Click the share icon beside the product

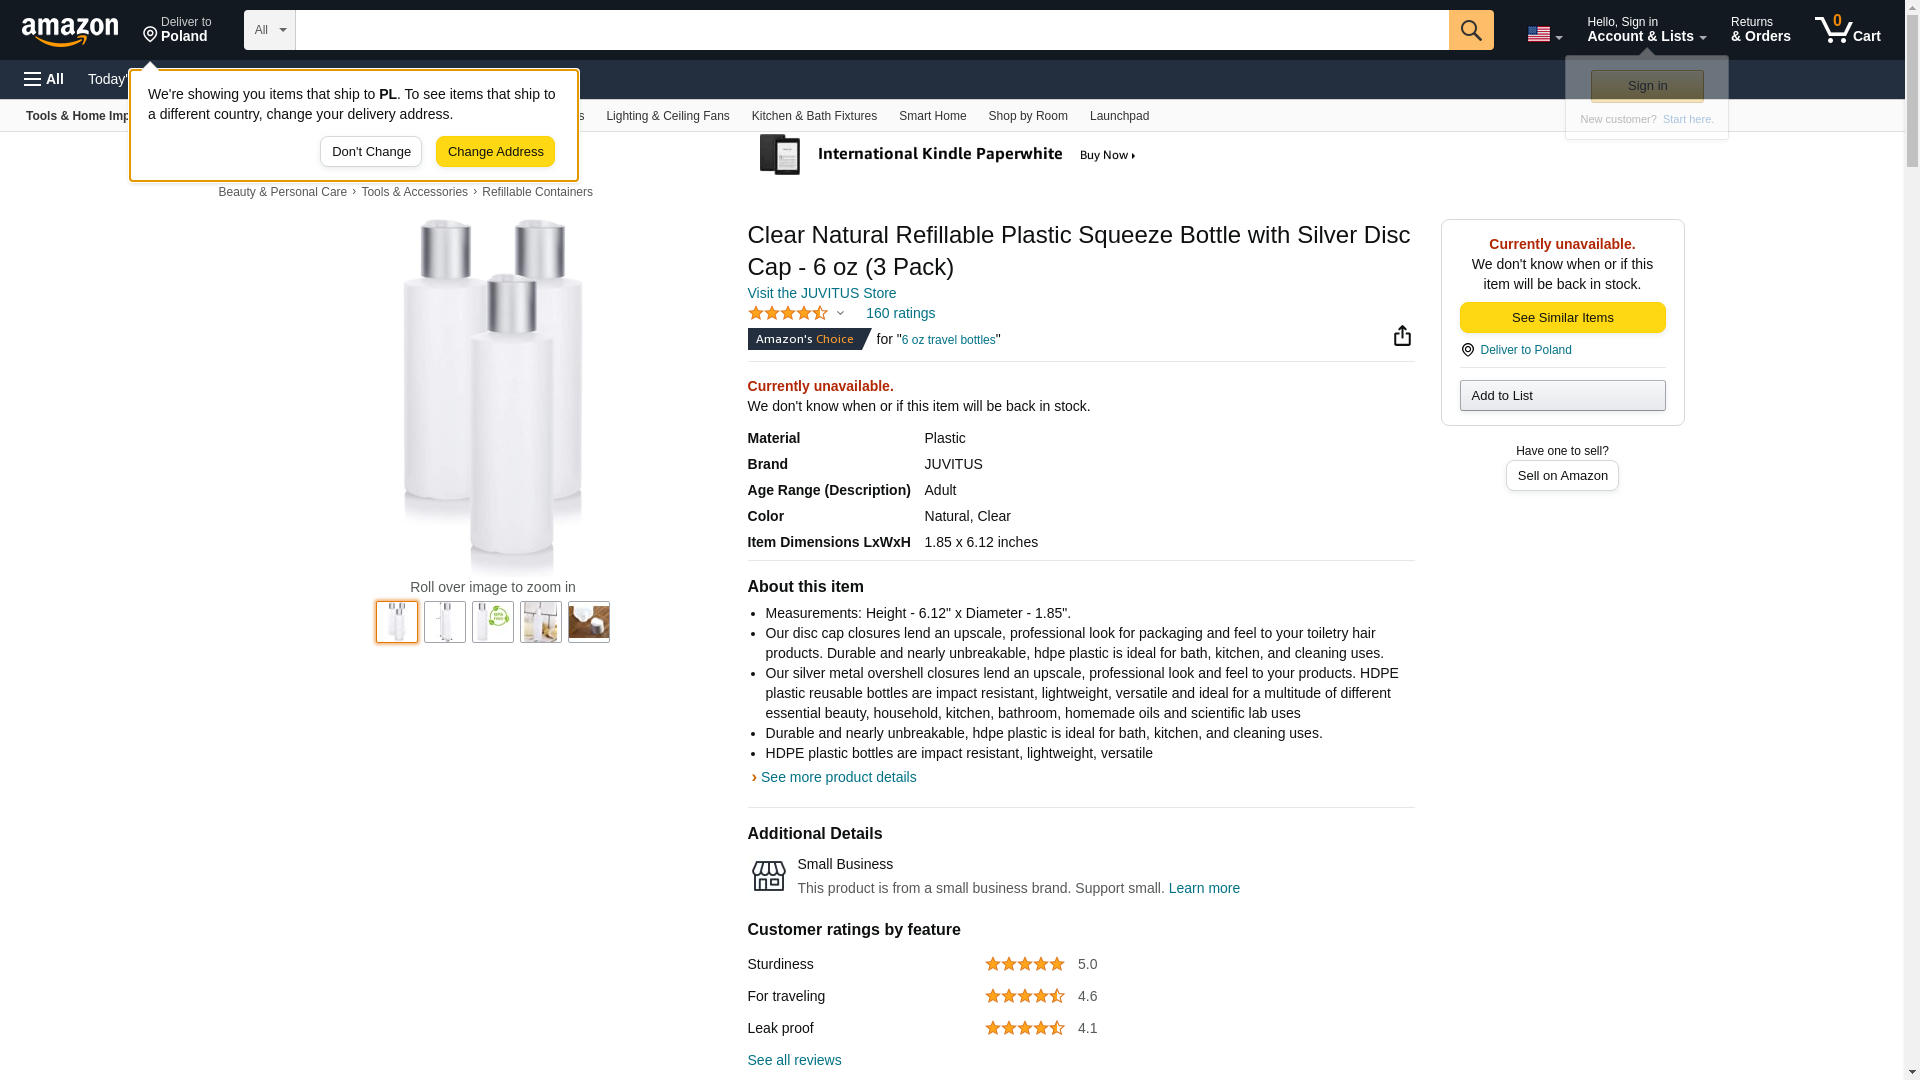tap(1402, 336)
